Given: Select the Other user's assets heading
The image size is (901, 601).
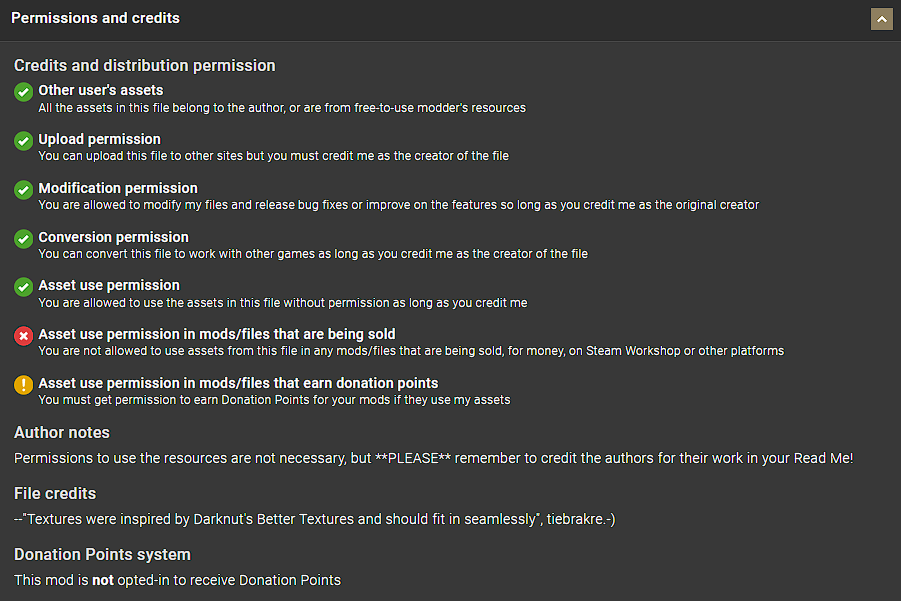Looking at the screenshot, I should coord(100,90).
